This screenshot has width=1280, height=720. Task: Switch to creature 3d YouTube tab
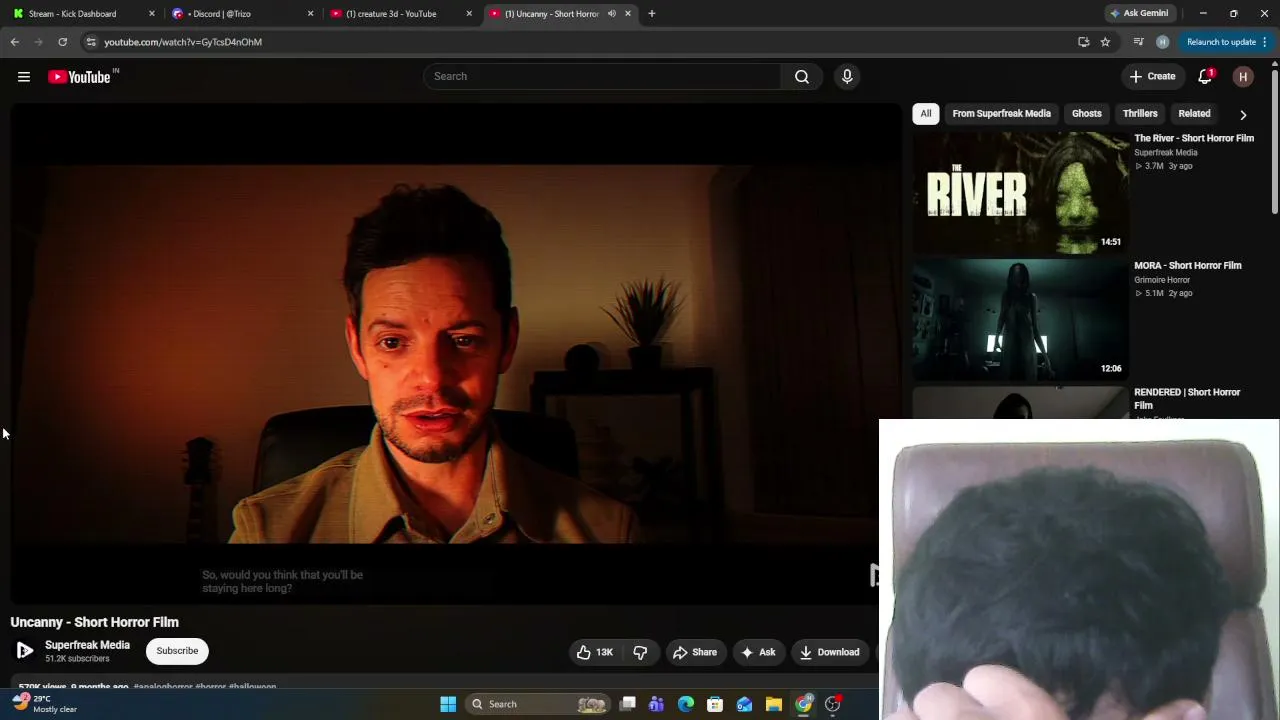point(402,14)
